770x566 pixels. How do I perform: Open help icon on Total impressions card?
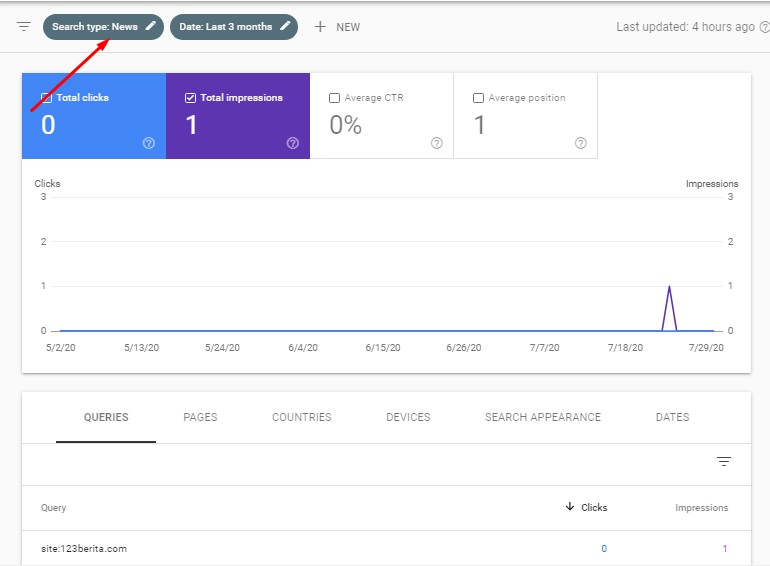pyautogui.click(x=293, y=143)
